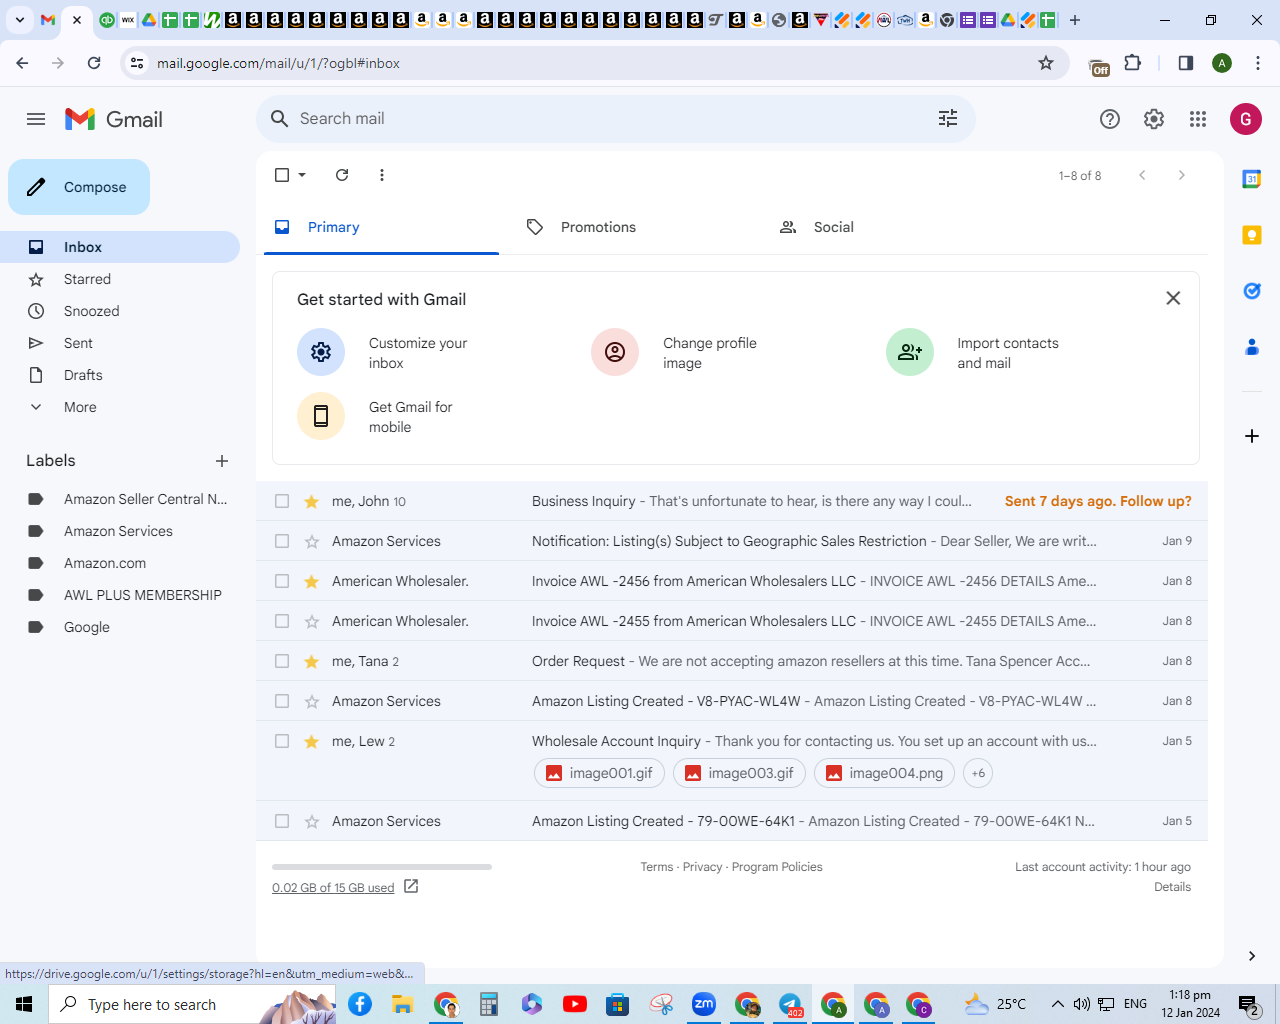1280x1024 pixels.
Task: Click Customize your inbox gear icon
Action: pos(321,352)
